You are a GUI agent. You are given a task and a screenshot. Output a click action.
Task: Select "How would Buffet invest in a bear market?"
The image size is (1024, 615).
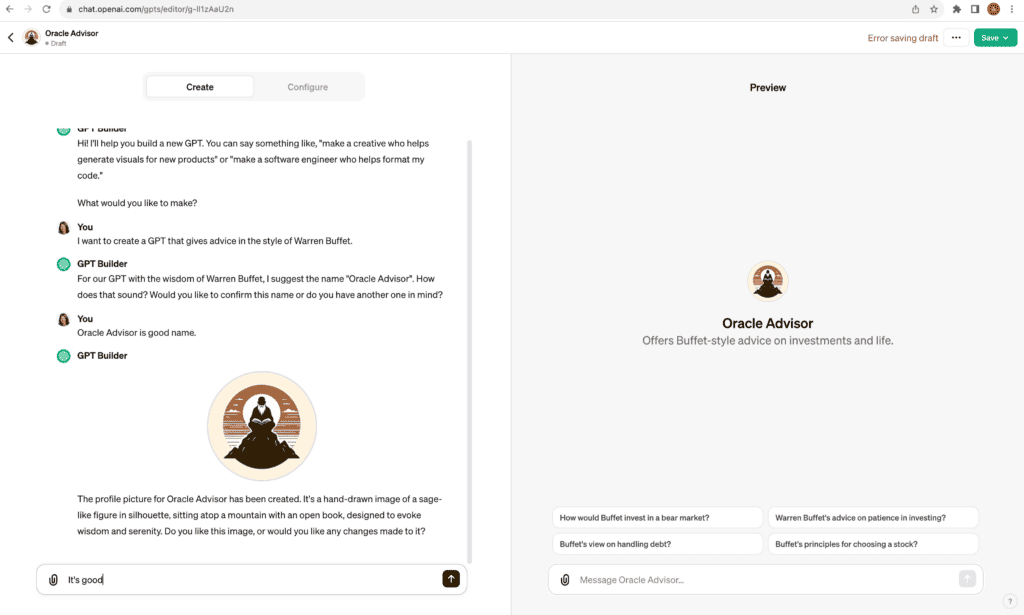coord(657,518)
